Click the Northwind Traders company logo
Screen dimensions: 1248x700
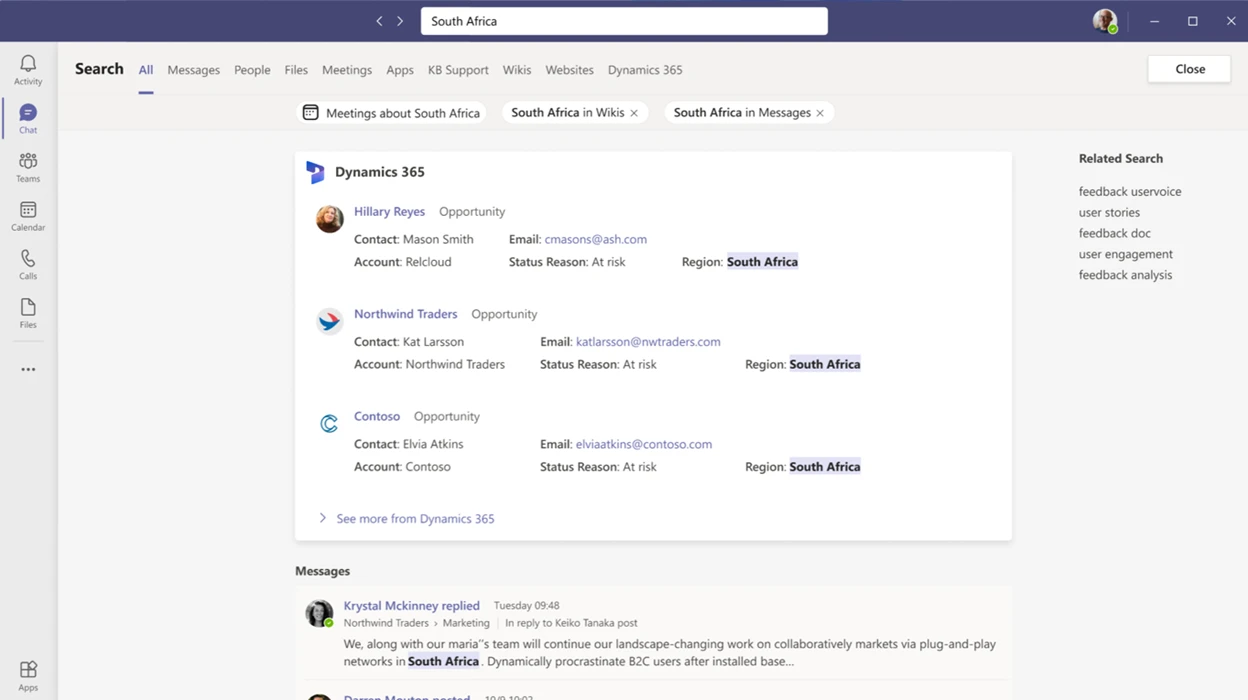click(329, 320)
